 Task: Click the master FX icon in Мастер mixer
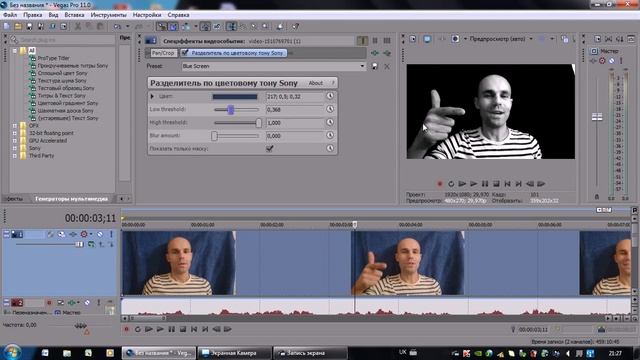(x=593, y=61)
